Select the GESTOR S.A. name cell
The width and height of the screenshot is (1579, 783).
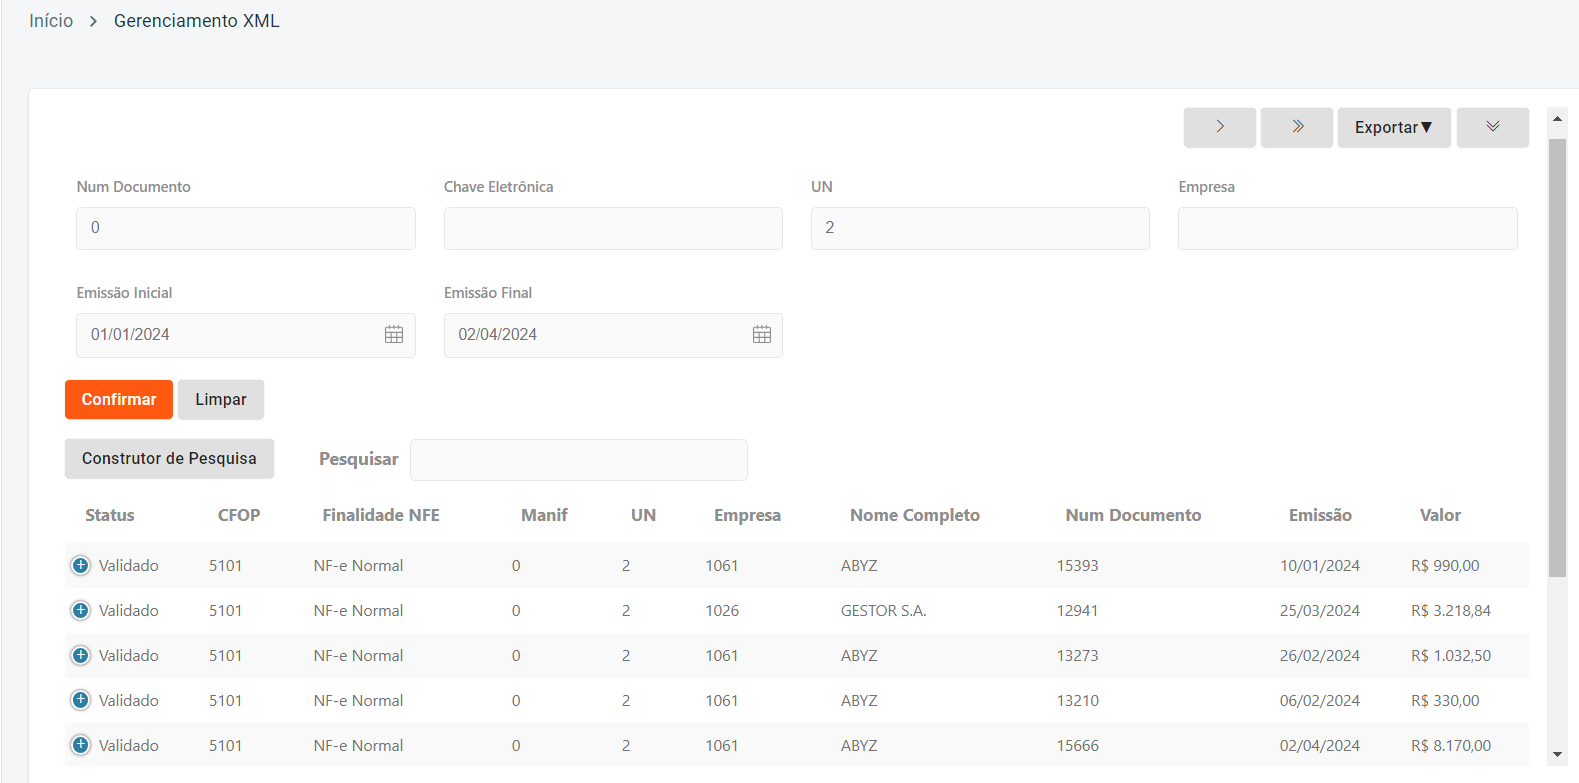coord(883,611)
